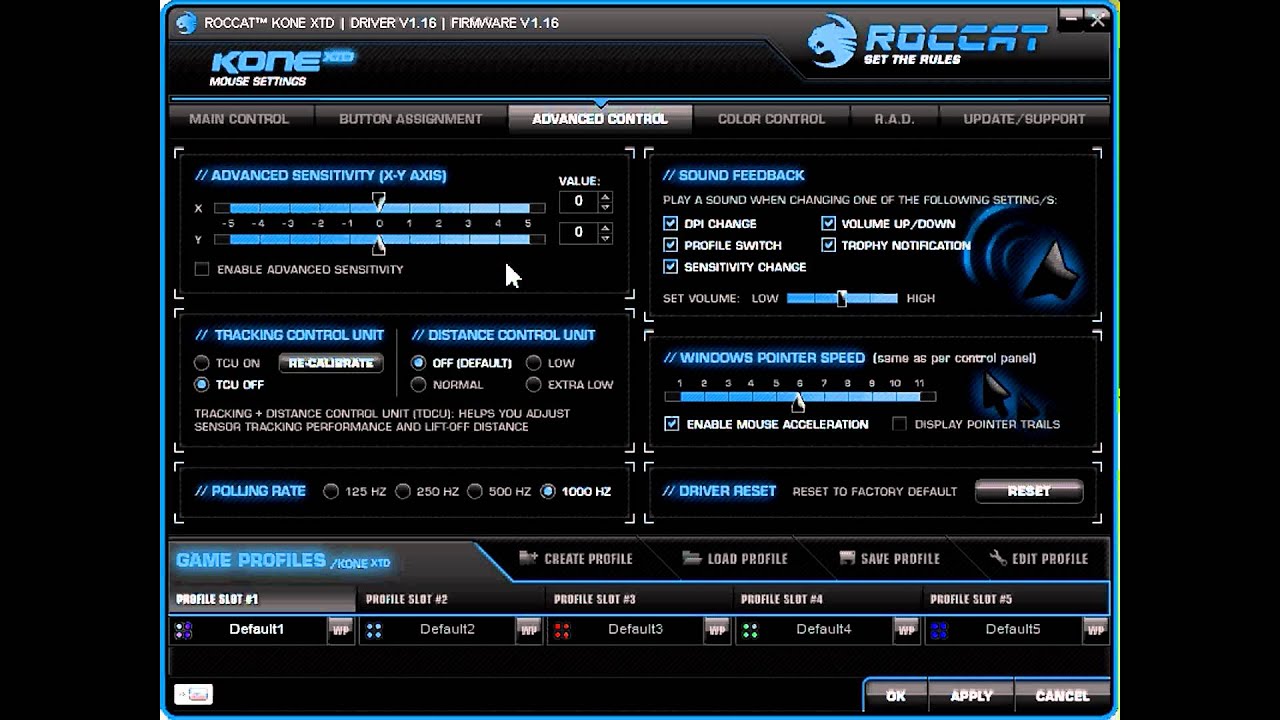This screenshot has width=1280, height=720.
Task: Select Low distance control option
Action: (534, 363)
